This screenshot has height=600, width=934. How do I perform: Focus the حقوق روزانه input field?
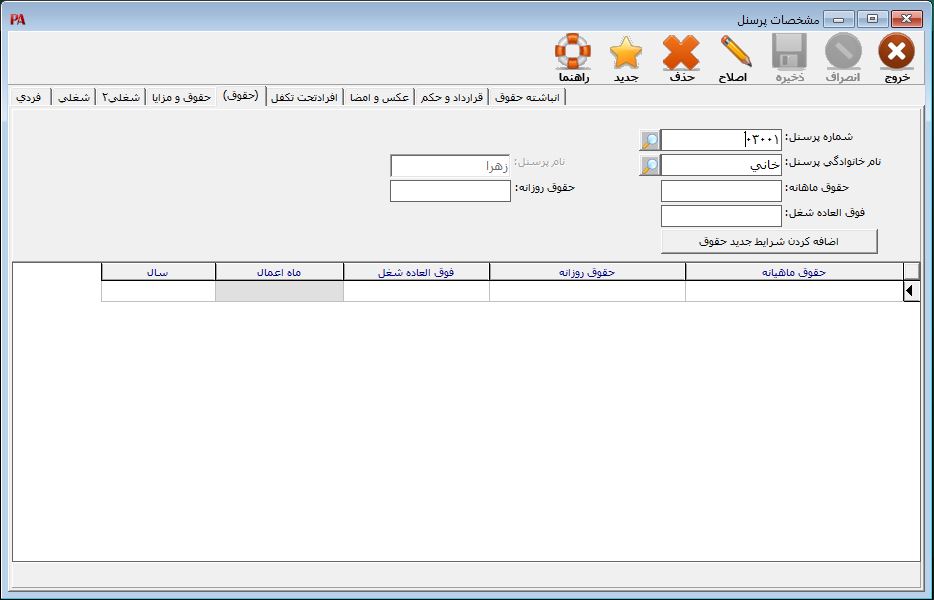tap(450, 191)
